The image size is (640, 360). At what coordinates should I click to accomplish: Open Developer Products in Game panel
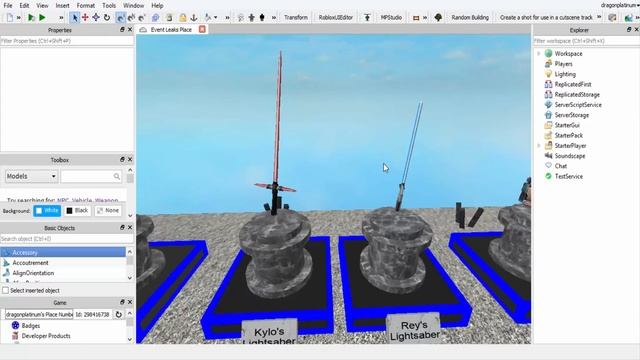(46, 336)
